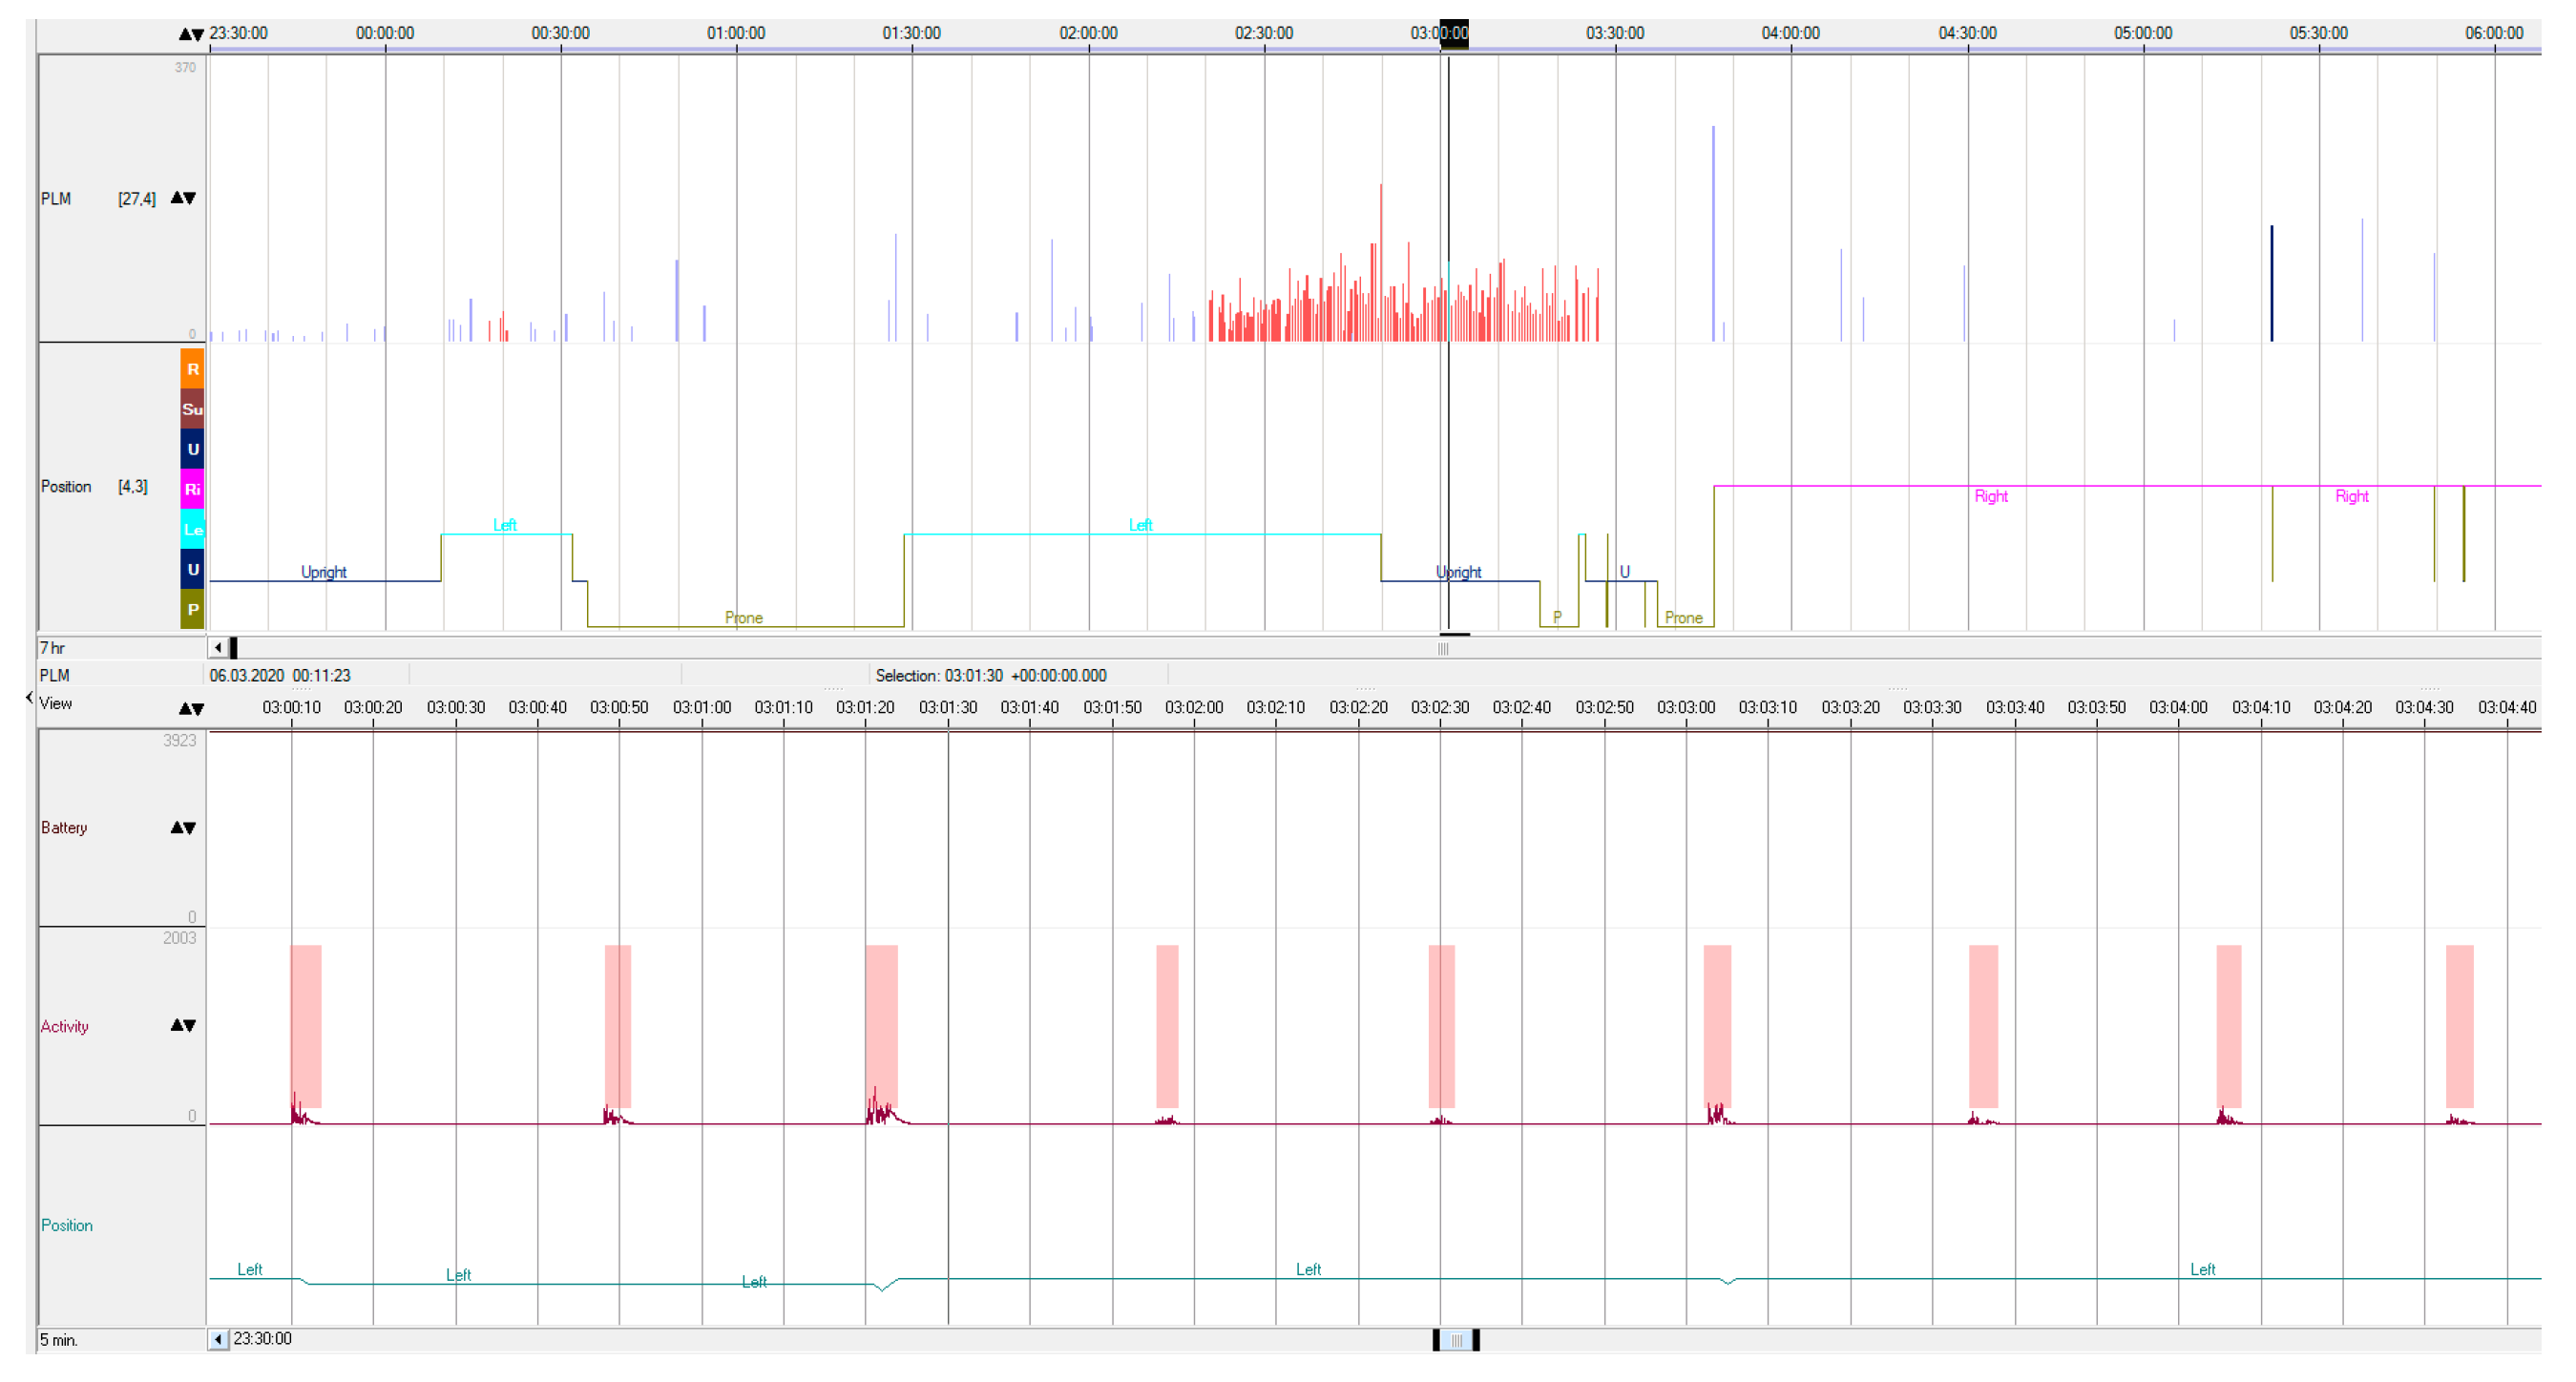Screen dimensions: 2576x1382
Task: Click the Selection 03:01:30 status field
Action: (x=990, y=676)
